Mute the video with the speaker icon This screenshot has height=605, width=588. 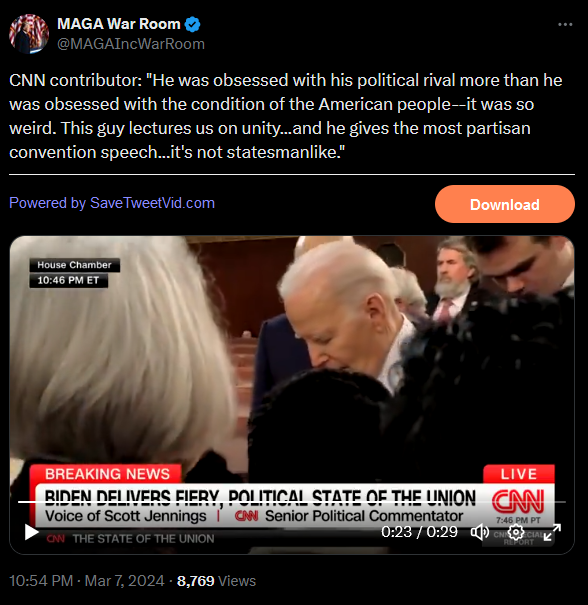[x=480, y=532]
